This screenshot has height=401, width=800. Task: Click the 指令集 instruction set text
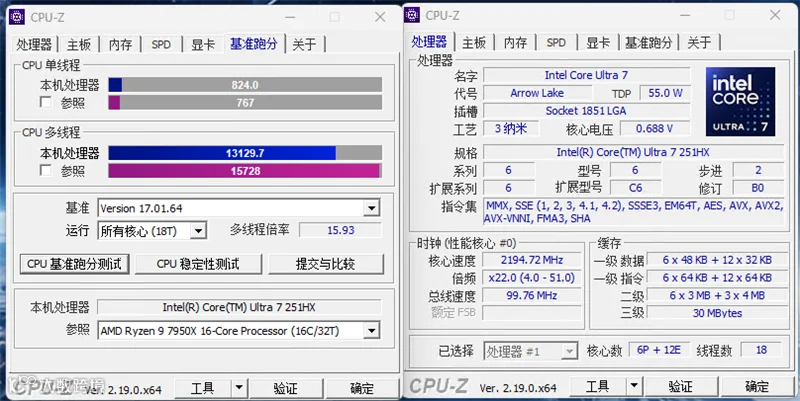coord(633,212)
